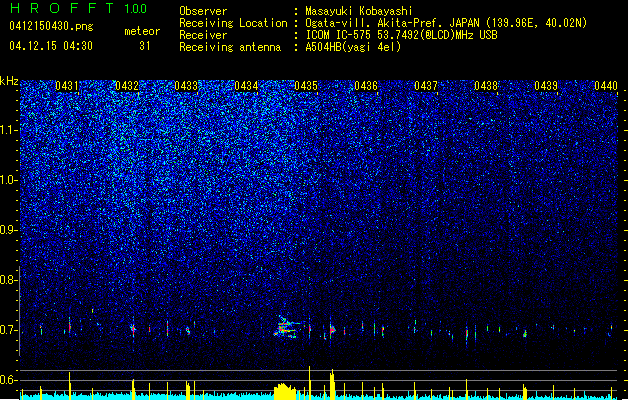Click the 1.1 frequency axis label
Screen dimensions: 629x400
[x=9, y=130]
